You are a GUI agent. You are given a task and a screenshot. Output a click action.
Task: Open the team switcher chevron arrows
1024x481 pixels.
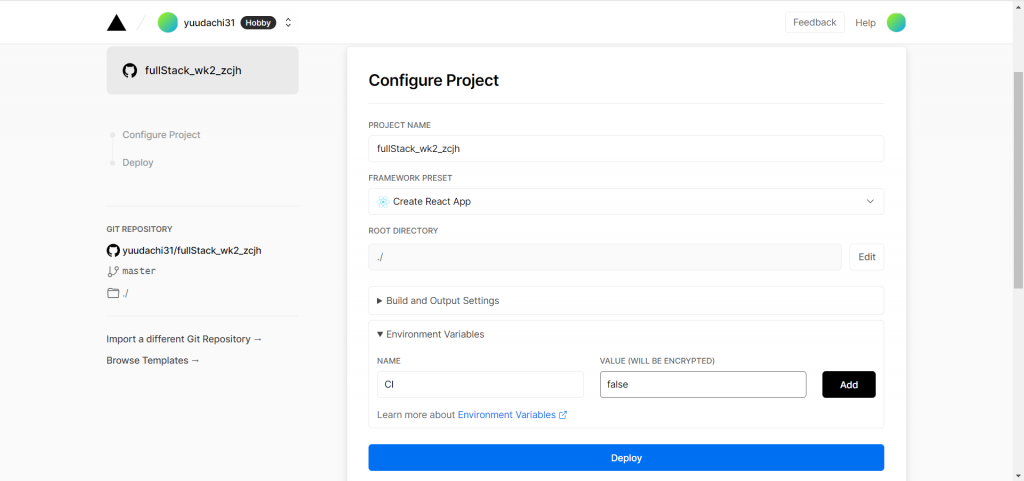pos(289,22)
